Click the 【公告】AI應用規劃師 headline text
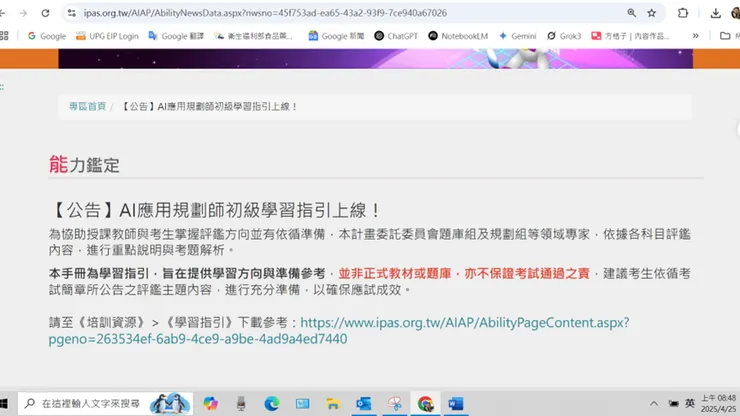 [x=215, y=211]
